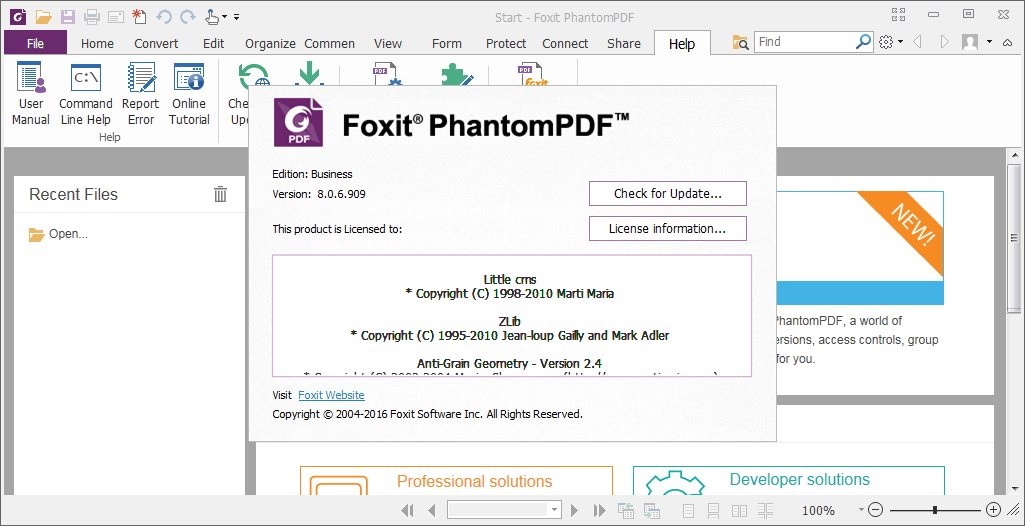Select the Hand touch mode tool
The width and height of the screenshot is (1025, 526).
[x=212, y=16]
